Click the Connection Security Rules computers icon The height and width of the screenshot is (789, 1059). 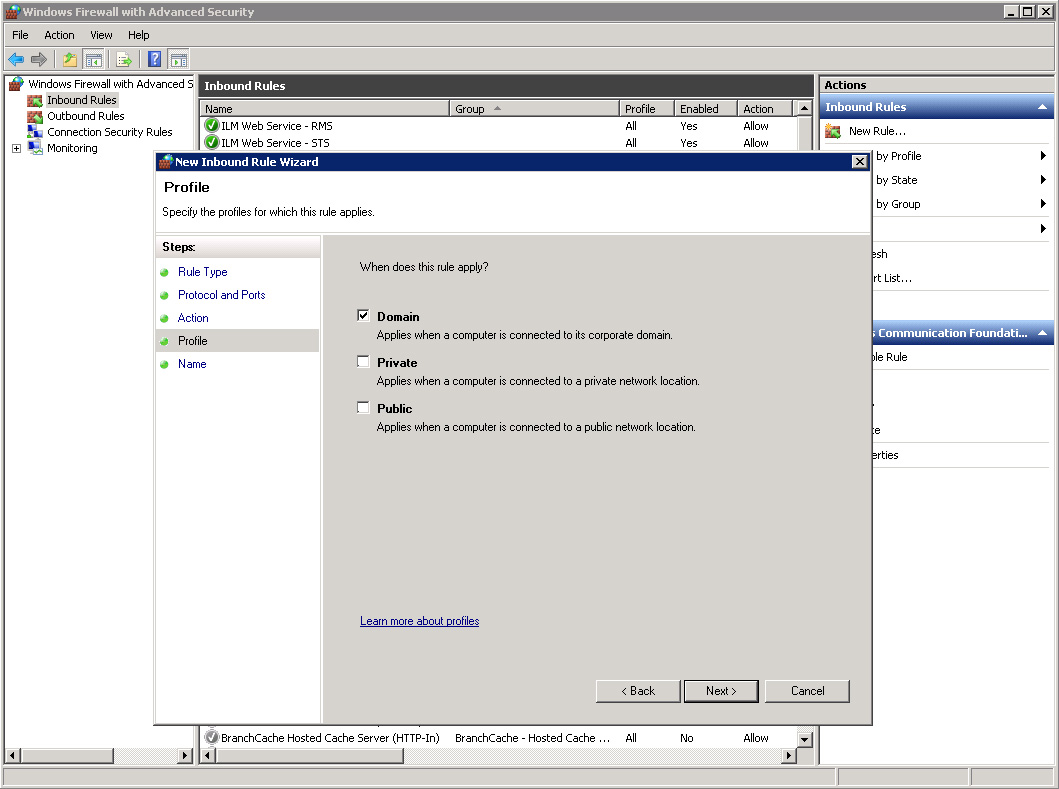point(34,132)
